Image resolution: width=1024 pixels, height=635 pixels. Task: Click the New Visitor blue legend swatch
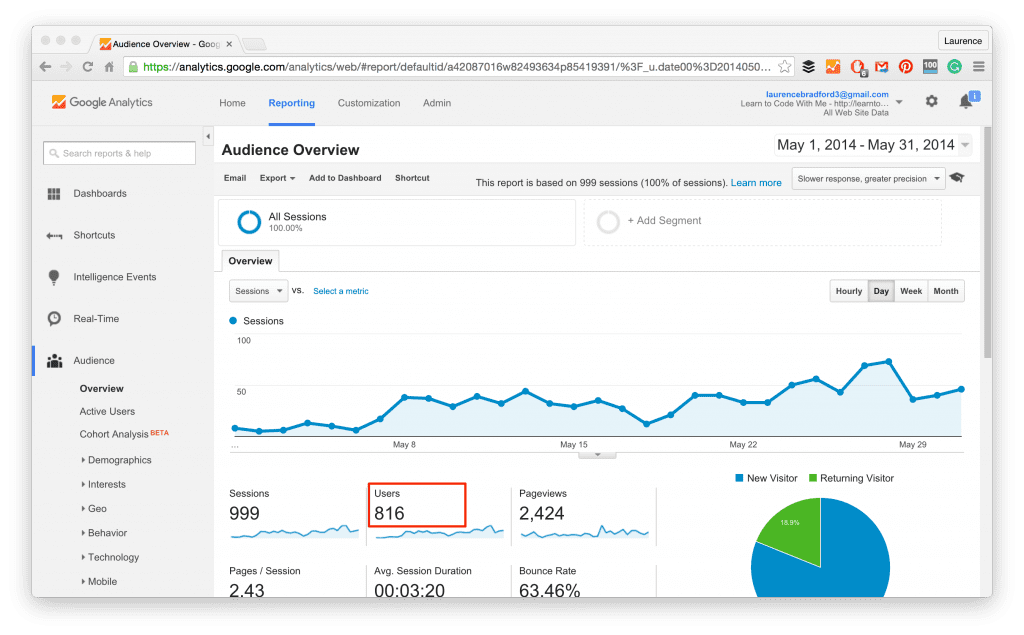[x=740, y=478]
